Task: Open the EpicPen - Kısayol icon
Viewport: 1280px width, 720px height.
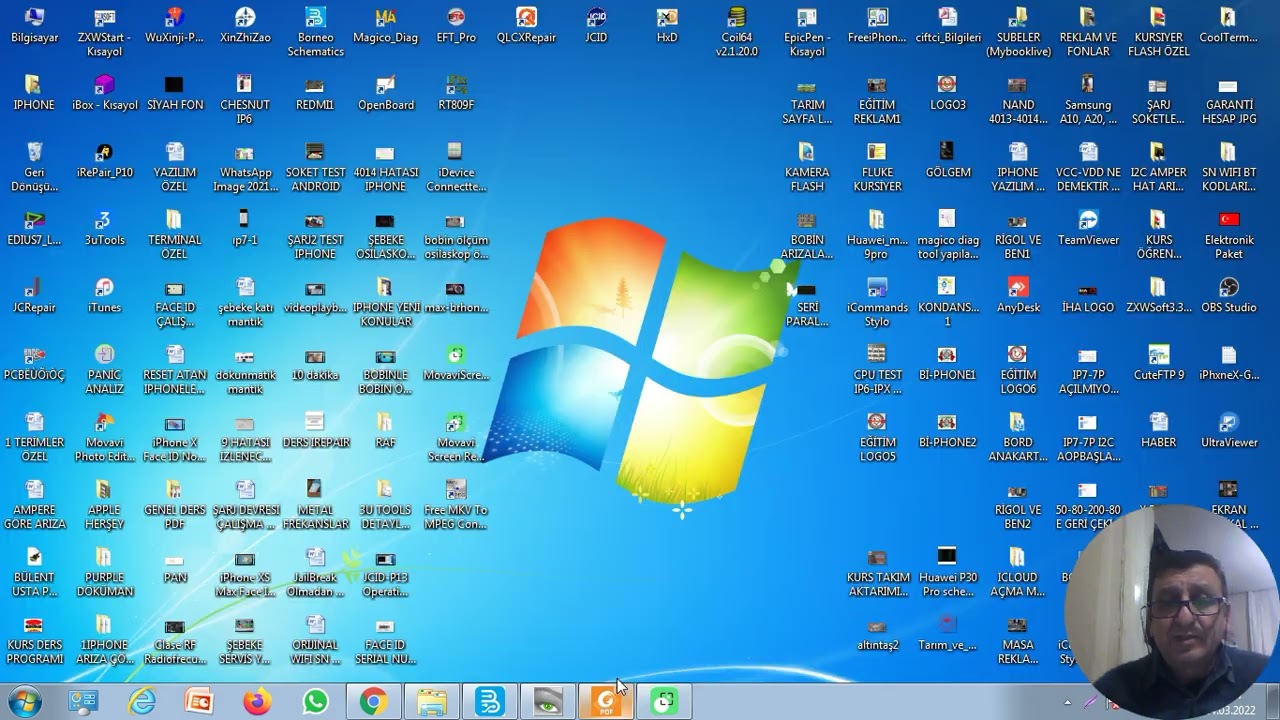Action: click(807, 32)
